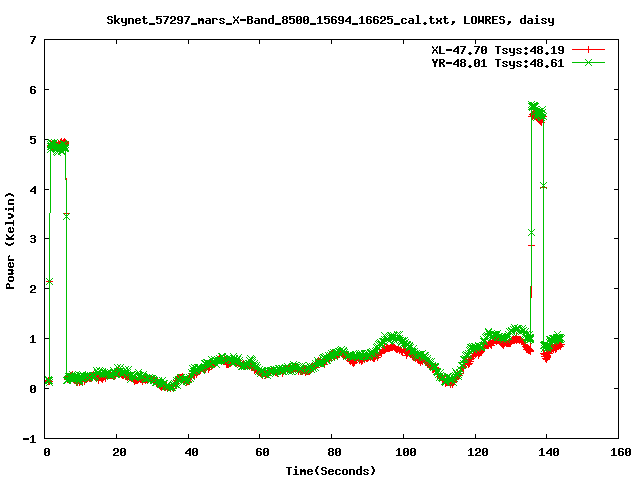Screen dimensions: 640x480
Task: Click the x-axis tick value 80
Action: pos(334,452)
